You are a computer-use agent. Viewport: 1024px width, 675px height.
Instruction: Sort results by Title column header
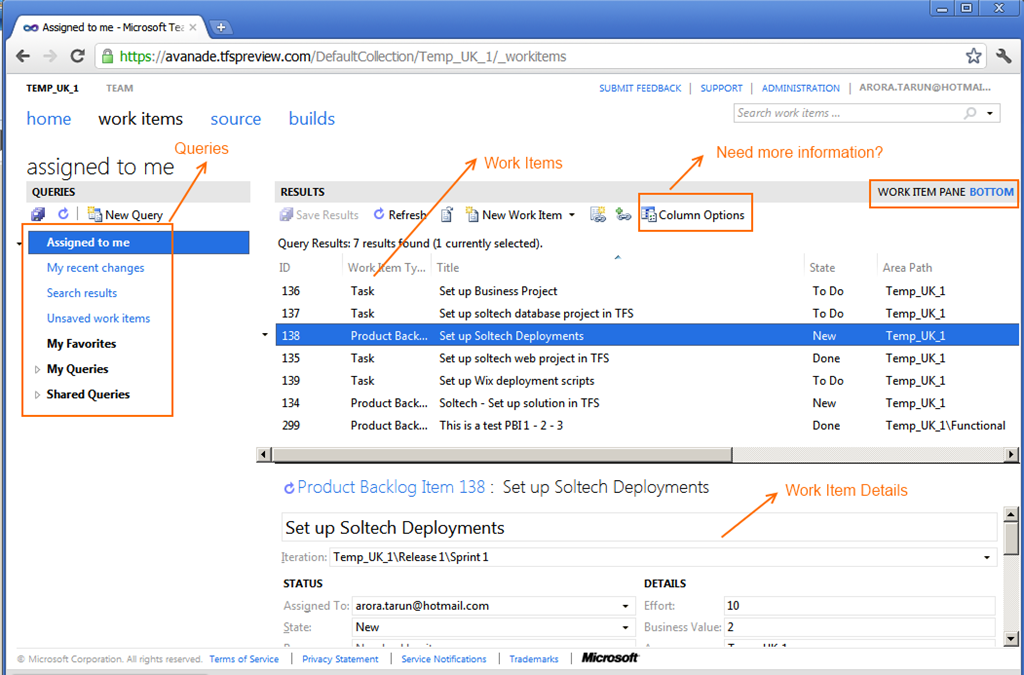coord(448,268)
